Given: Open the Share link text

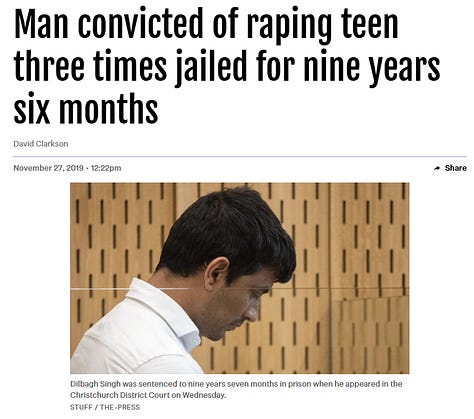Looking at the screenshot, I should 456,168.
